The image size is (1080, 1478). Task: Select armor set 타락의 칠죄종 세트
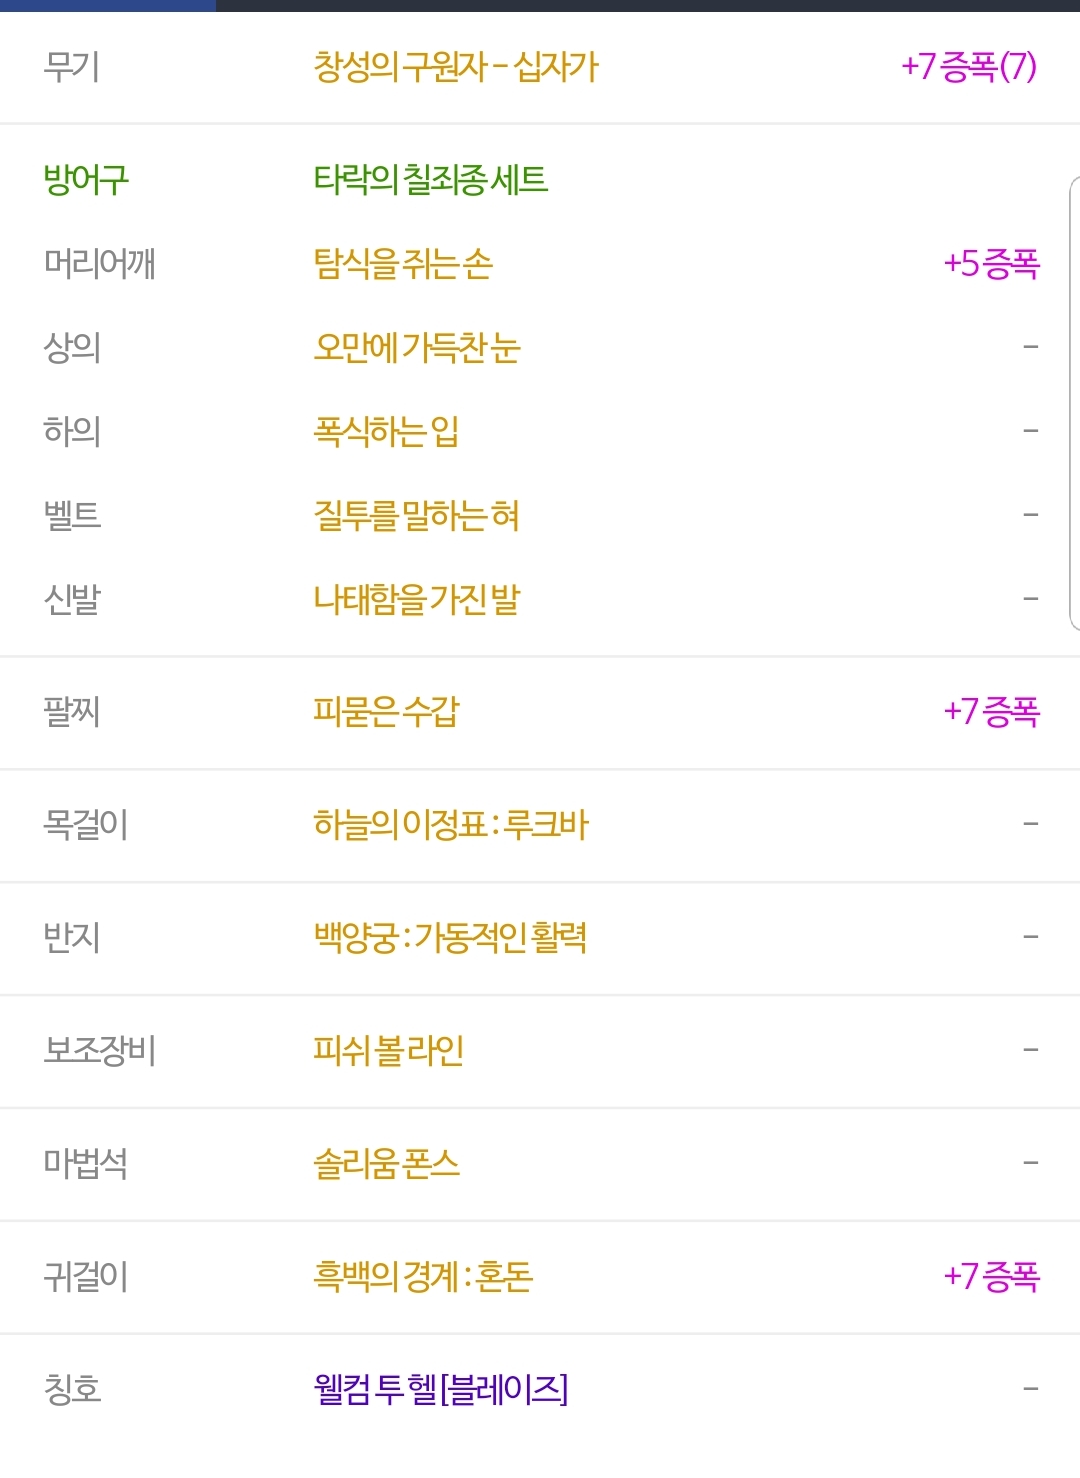tap(430, 180)
